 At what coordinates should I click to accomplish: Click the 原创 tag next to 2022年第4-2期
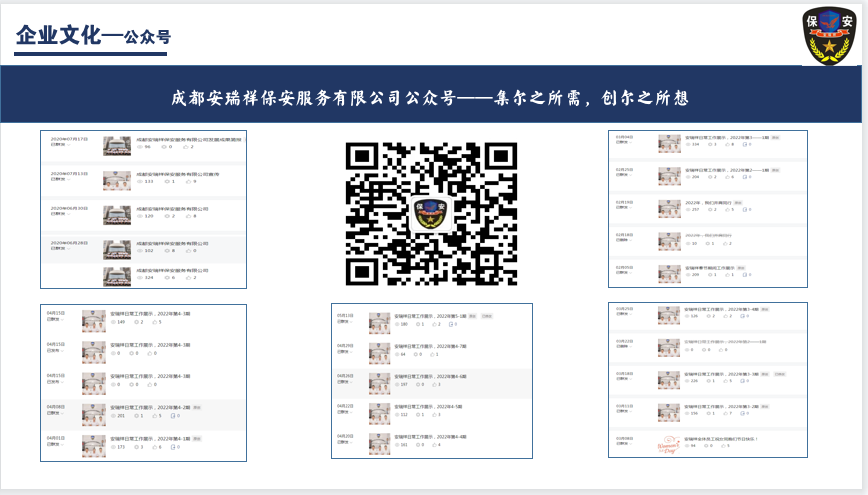tap(197, 408)
